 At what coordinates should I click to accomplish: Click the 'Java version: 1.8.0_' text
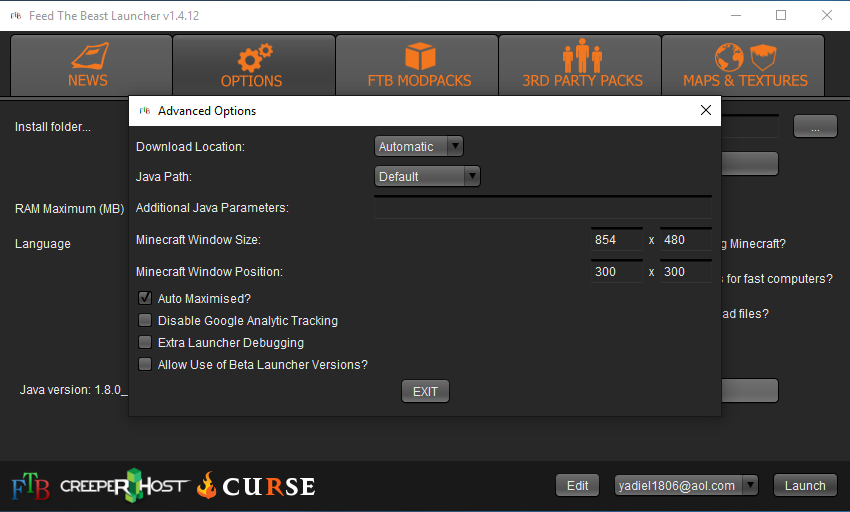(x=74, y=390)
